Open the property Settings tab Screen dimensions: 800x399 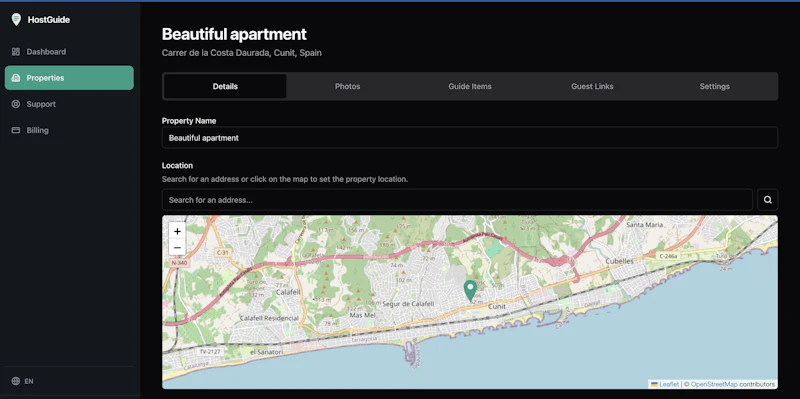[714, 86]
